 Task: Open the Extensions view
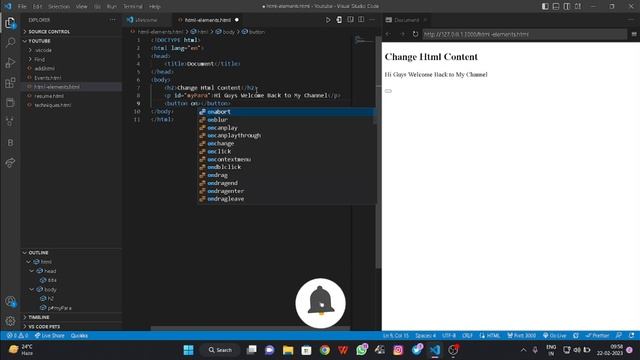point(10,83)
